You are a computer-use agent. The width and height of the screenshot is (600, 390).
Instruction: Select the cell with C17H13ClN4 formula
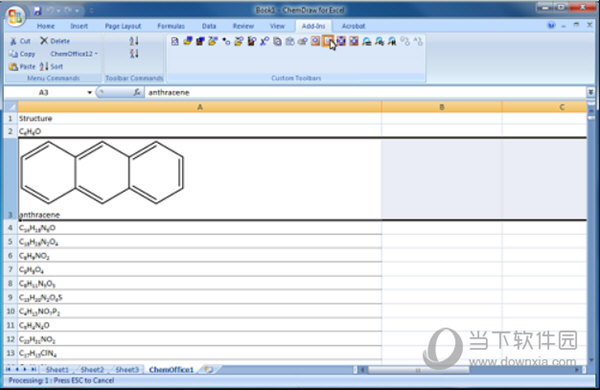point(199,353)
